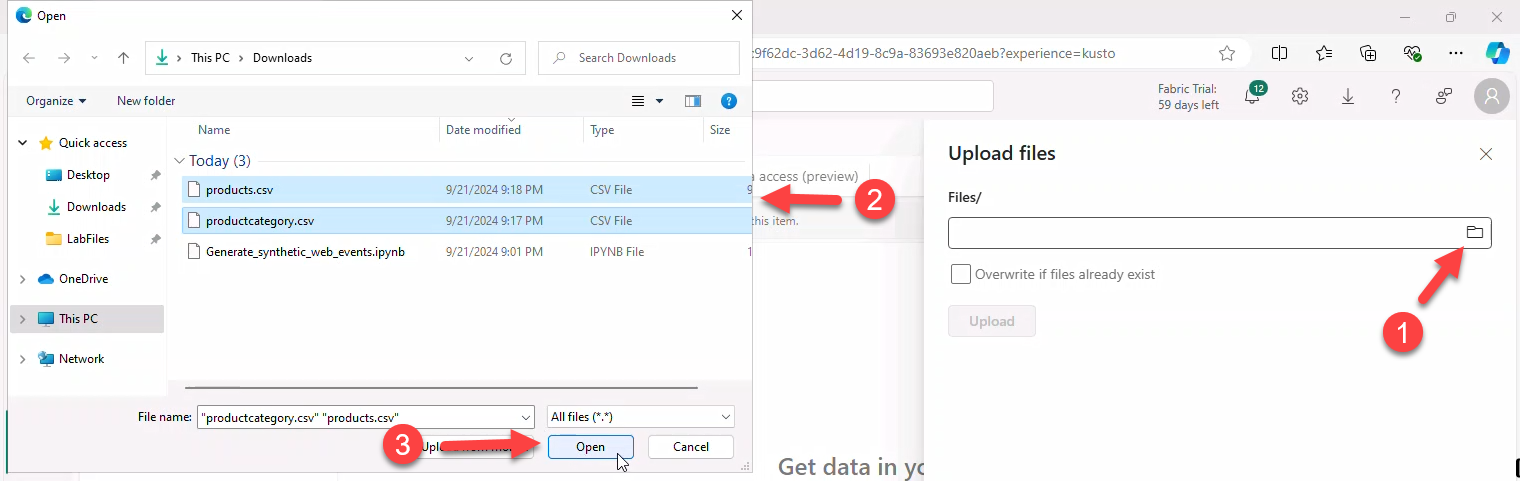Image resolution: width=1520 pixels, height=481 pixels.
Task: Open recent locations dropdown arrow
Action: tap(93, 58)
